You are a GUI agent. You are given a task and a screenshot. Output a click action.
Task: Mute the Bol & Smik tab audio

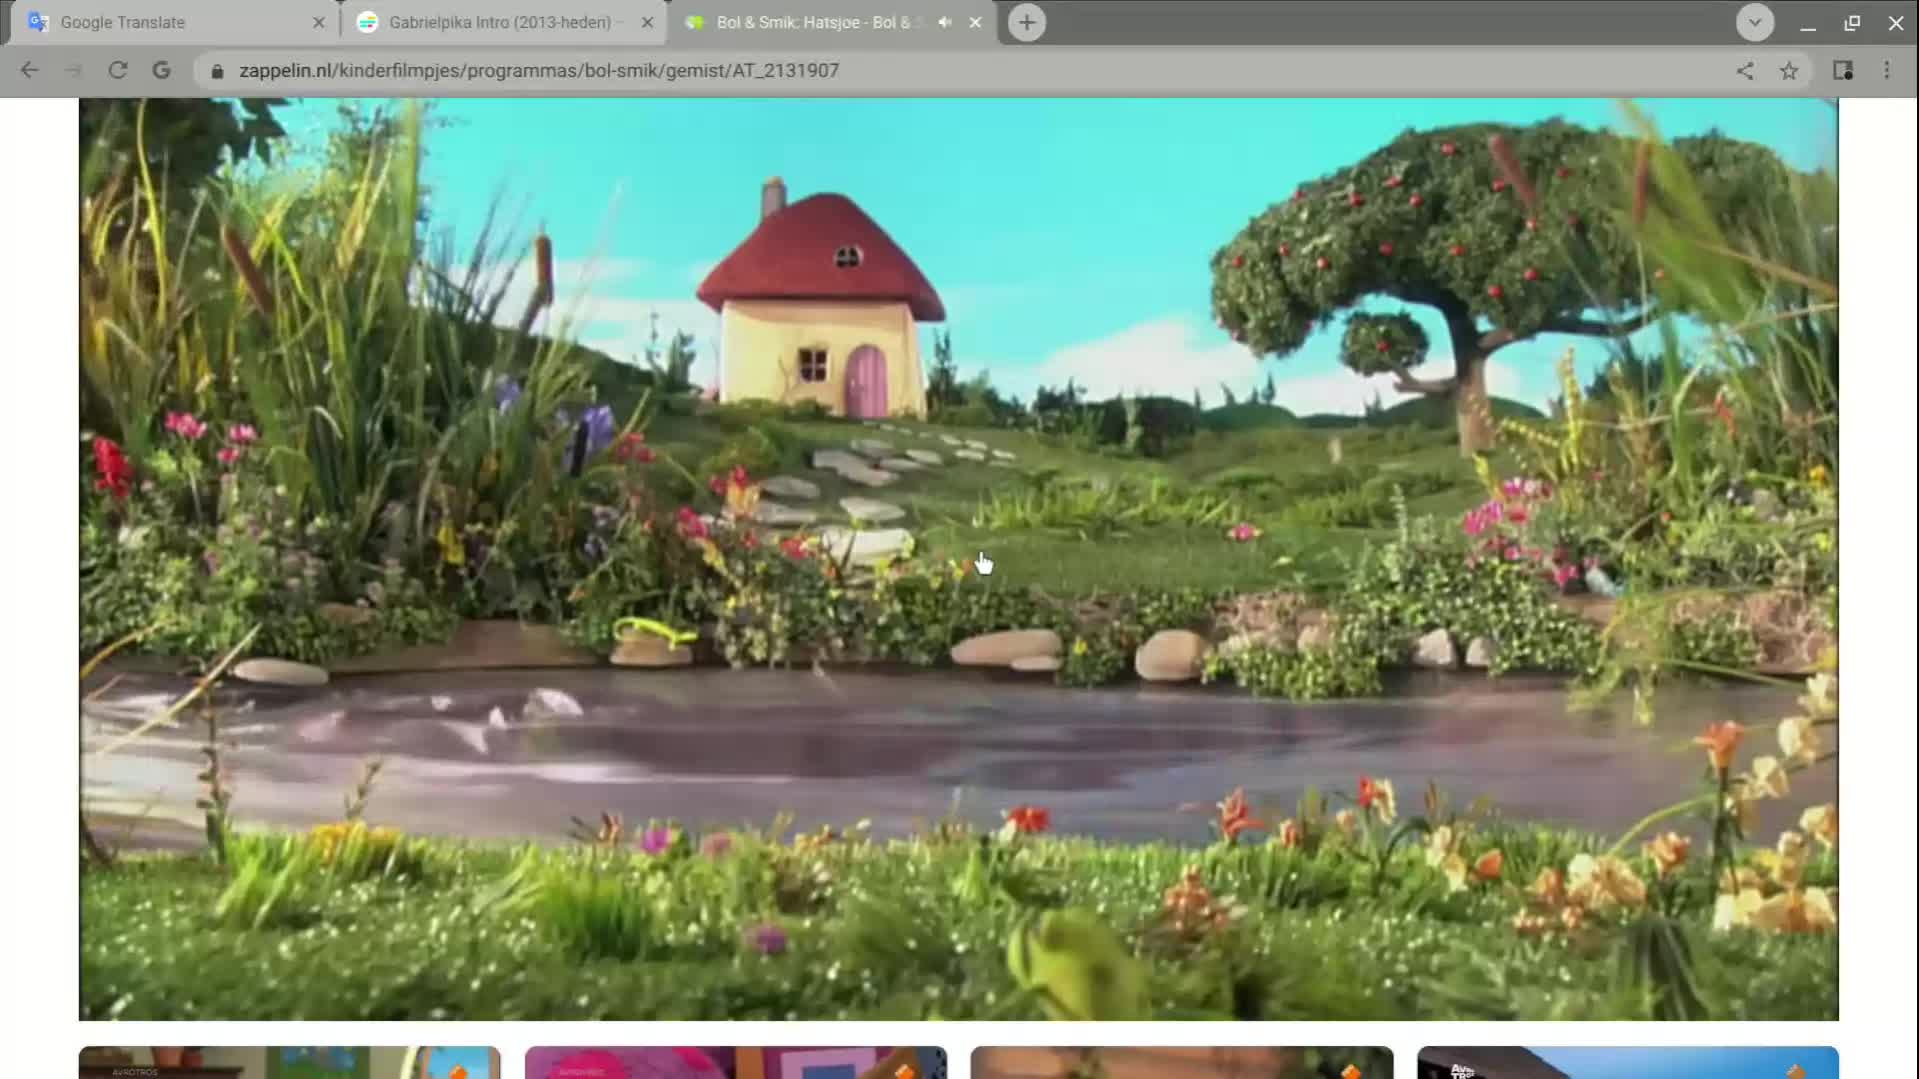(944, 22)
